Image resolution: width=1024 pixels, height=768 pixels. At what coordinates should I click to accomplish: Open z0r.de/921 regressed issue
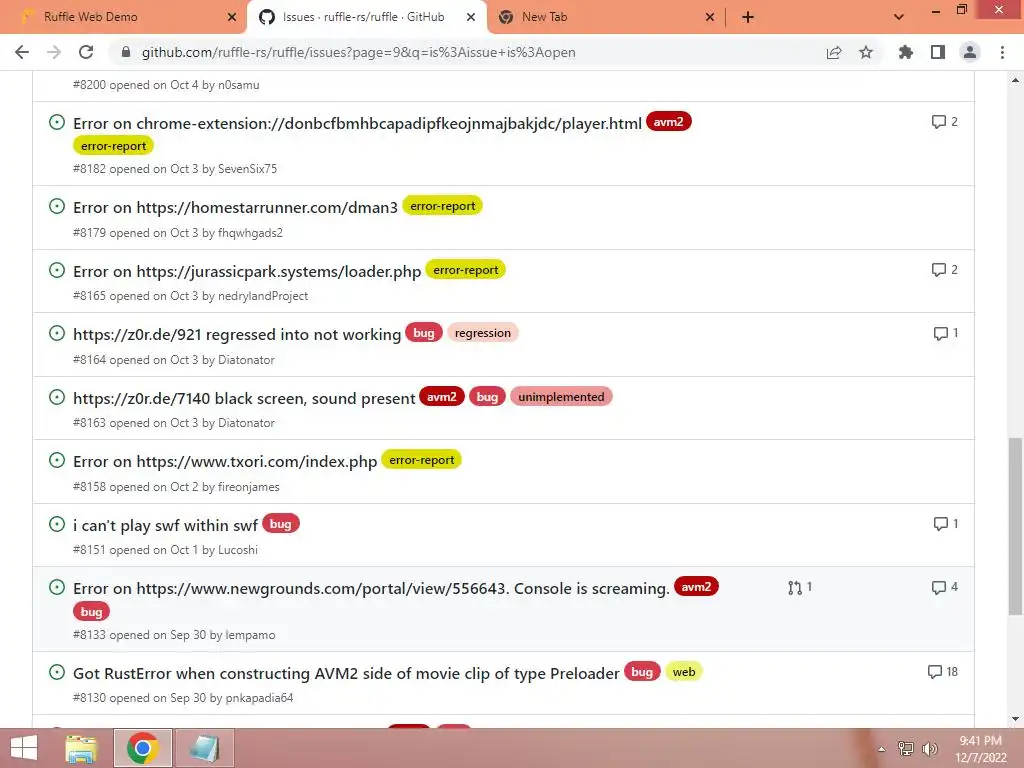tap(237, 334)
